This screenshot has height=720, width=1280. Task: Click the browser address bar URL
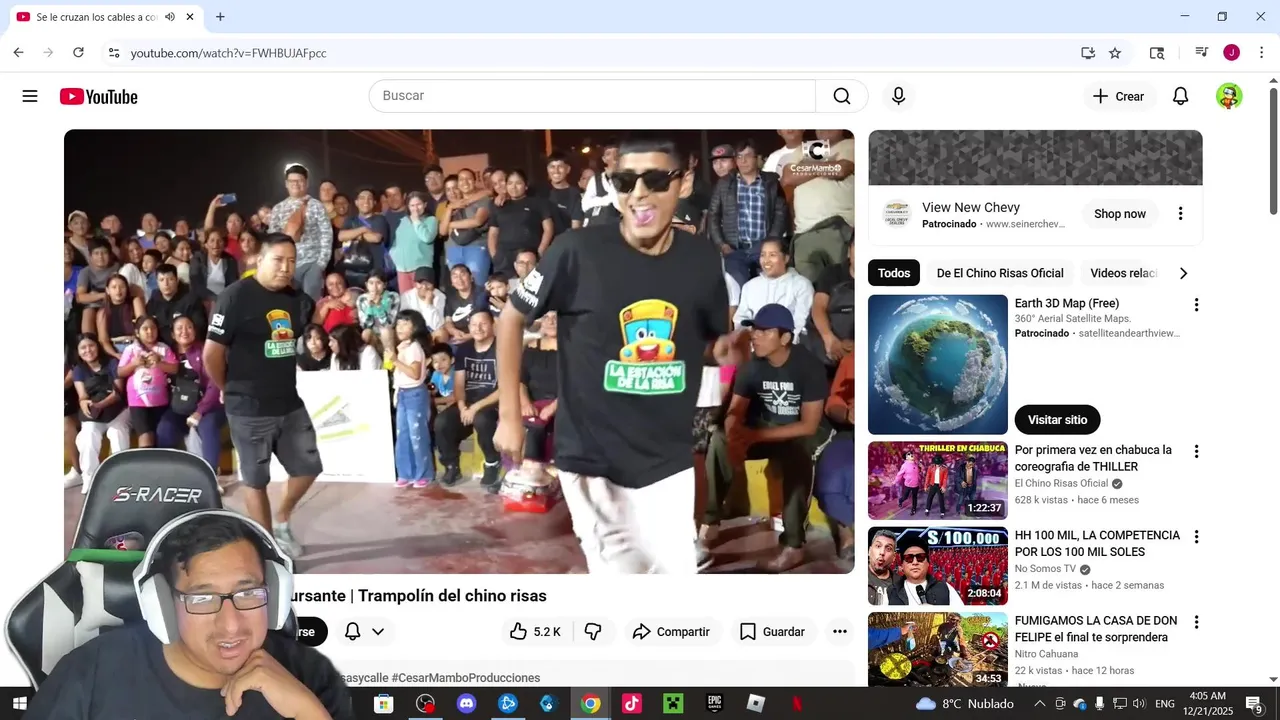tap(228, 53)
